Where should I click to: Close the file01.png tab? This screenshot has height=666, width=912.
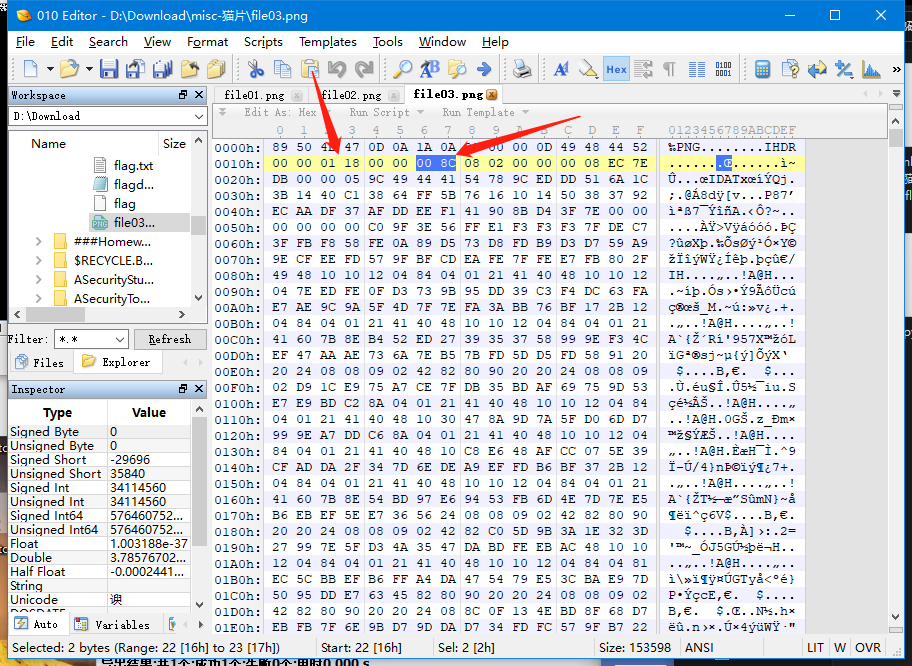point(297,95)
